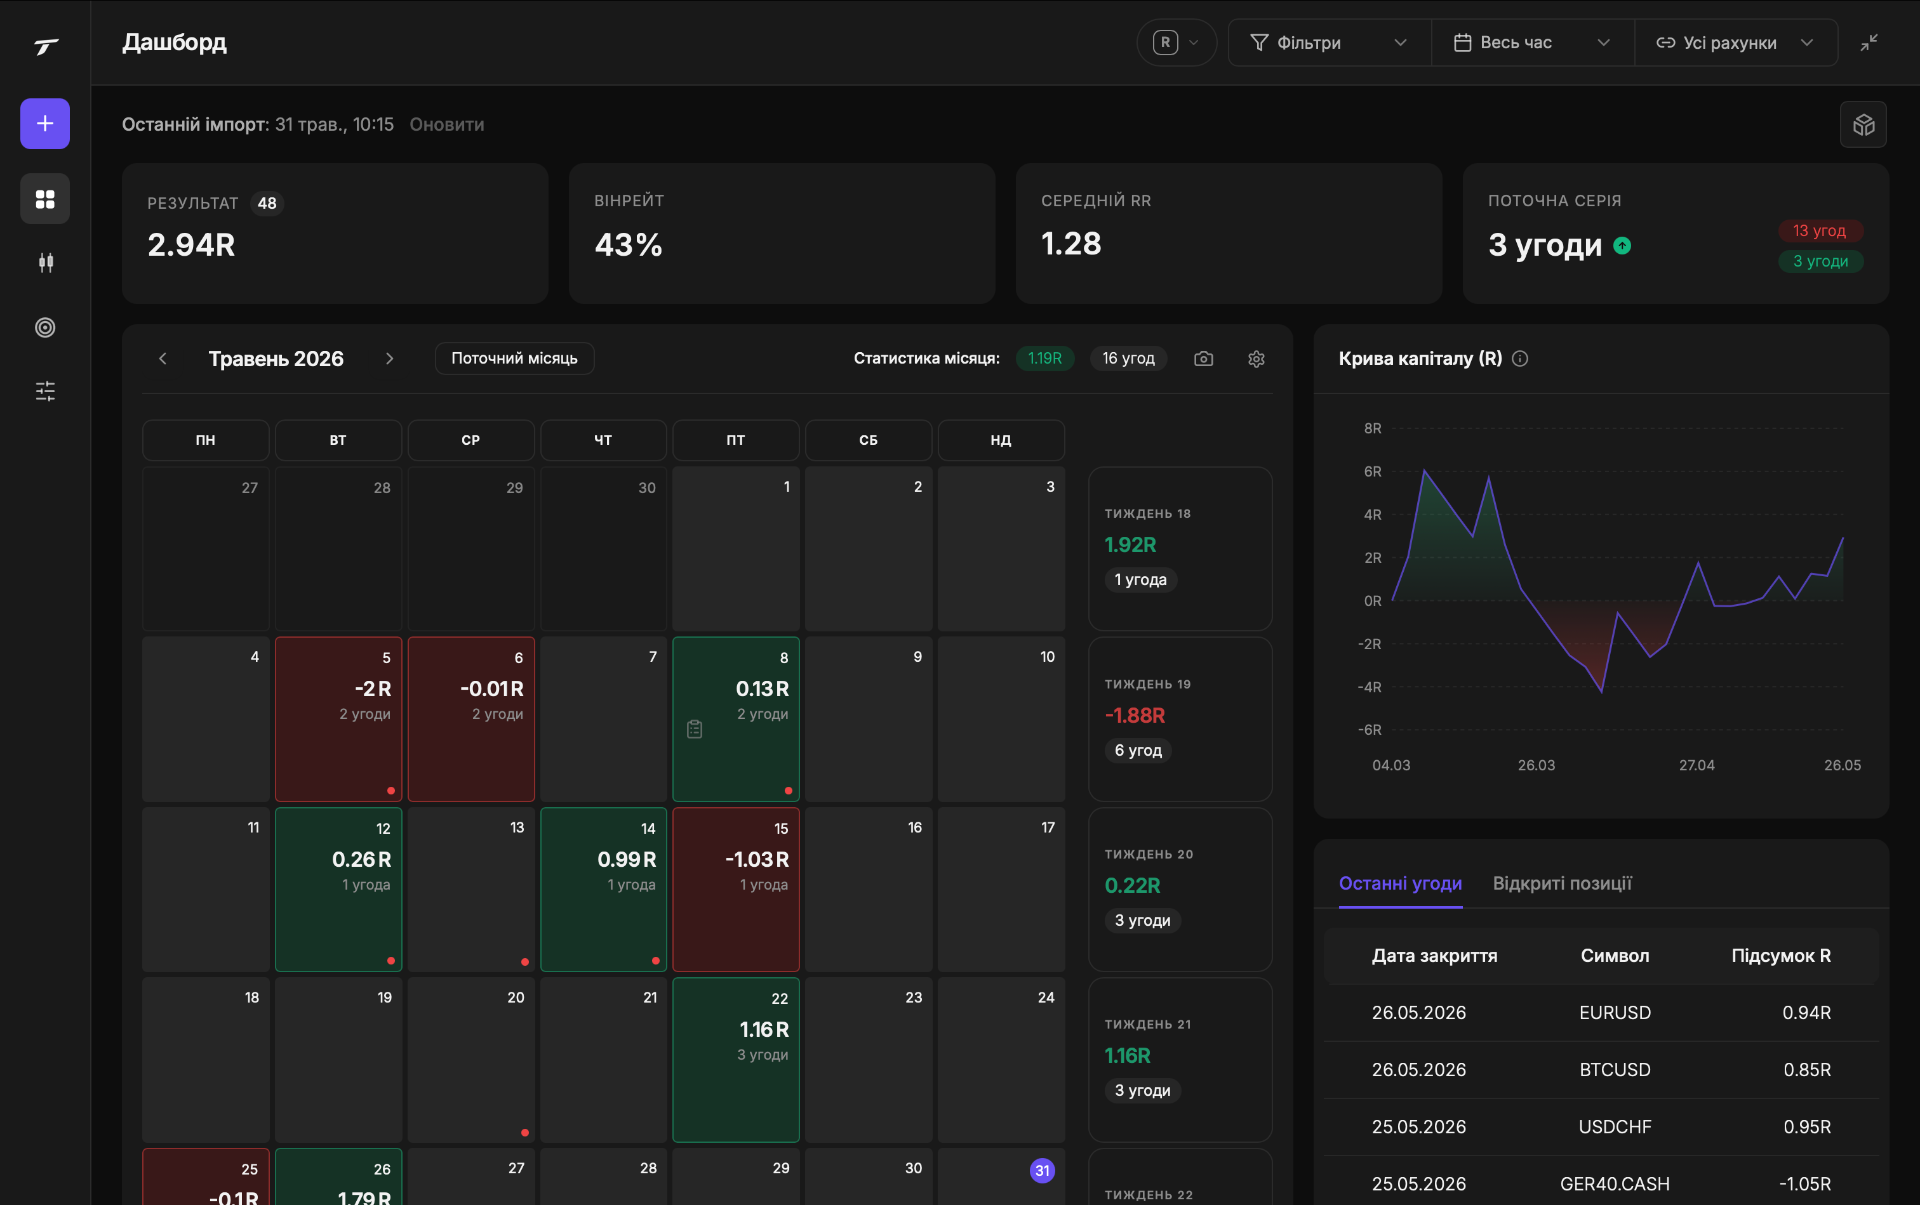Click the equity curve chart line
The width and height of the screenshot is (1920, 1205).
pos(1618,583)
